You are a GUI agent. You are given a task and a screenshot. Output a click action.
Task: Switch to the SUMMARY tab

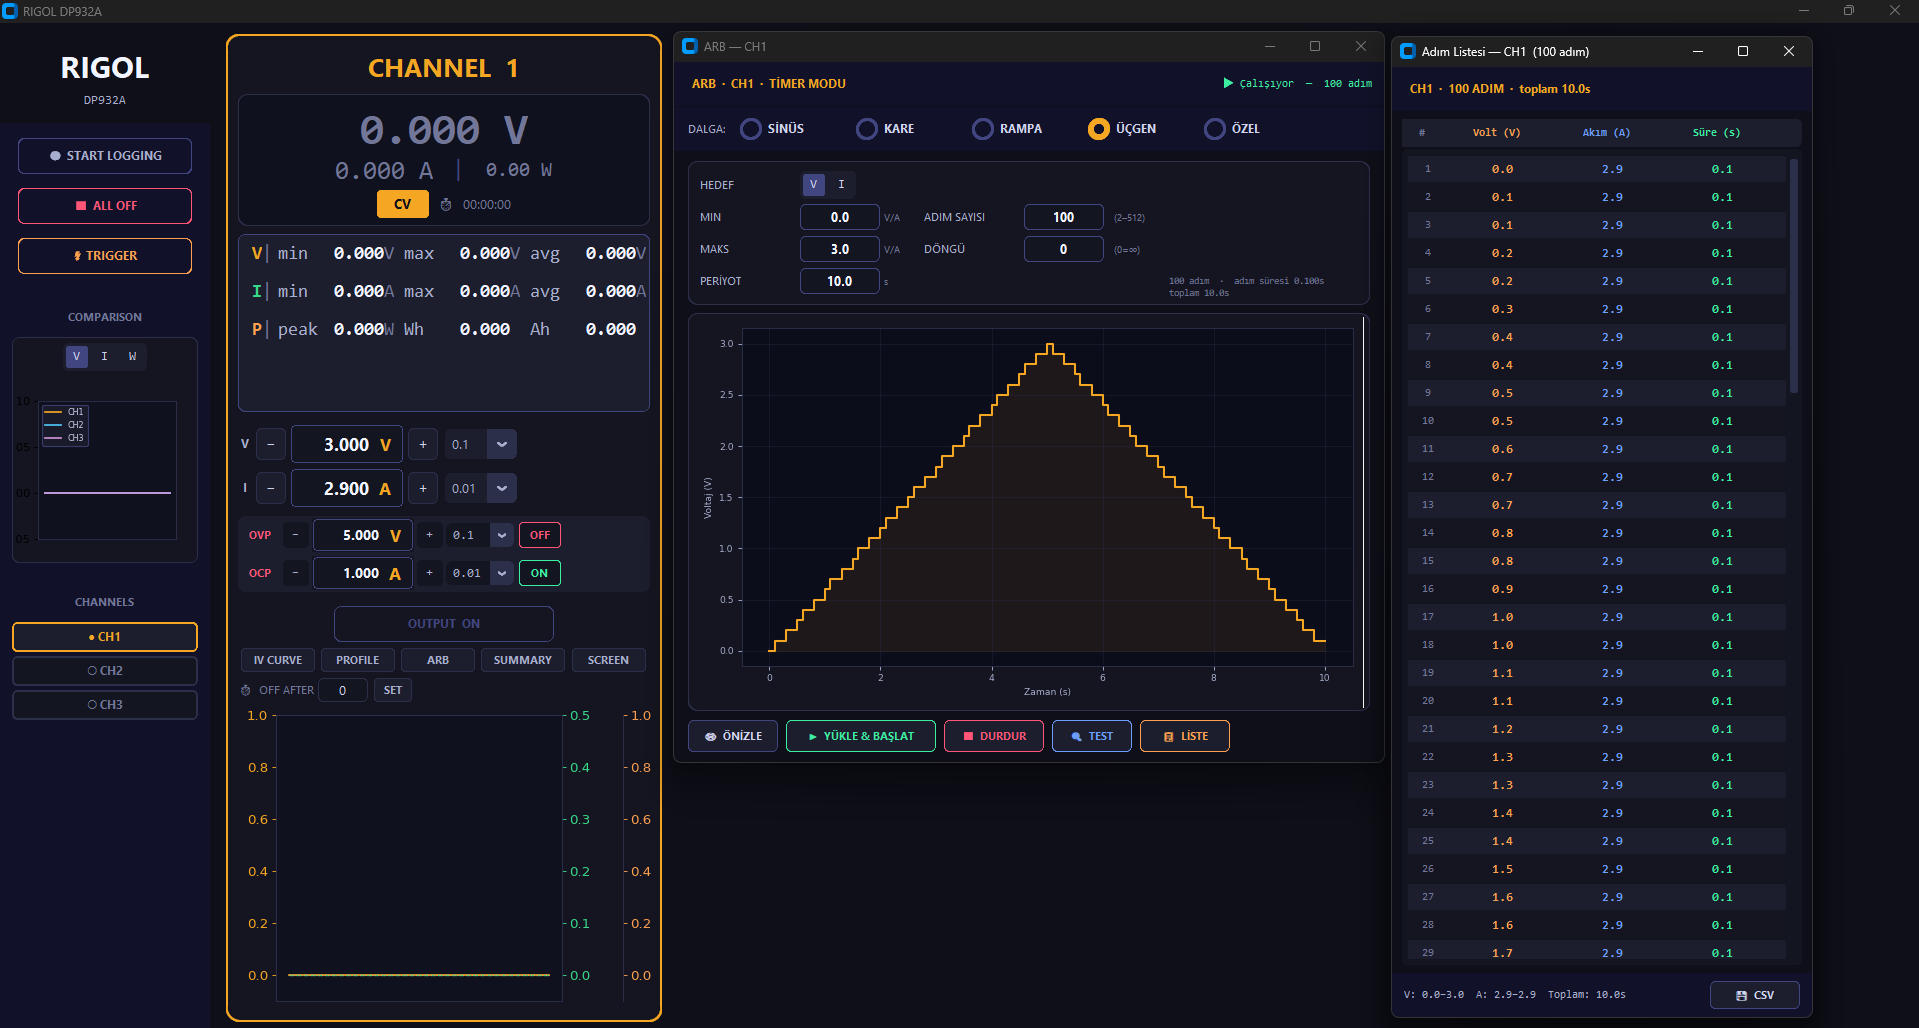coord(522,660)
